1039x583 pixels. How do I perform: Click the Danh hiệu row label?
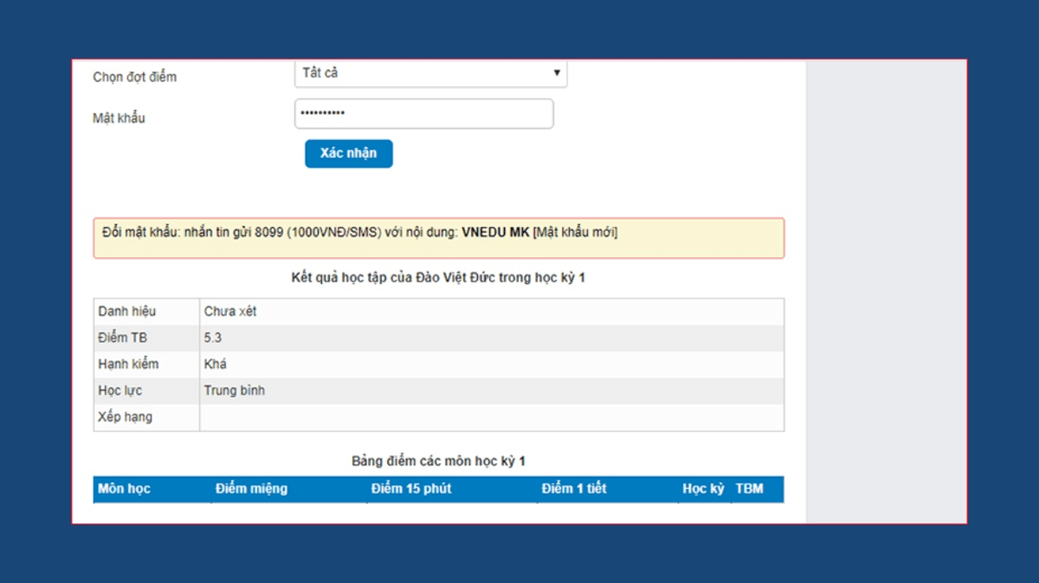click(x=127, y=312)
